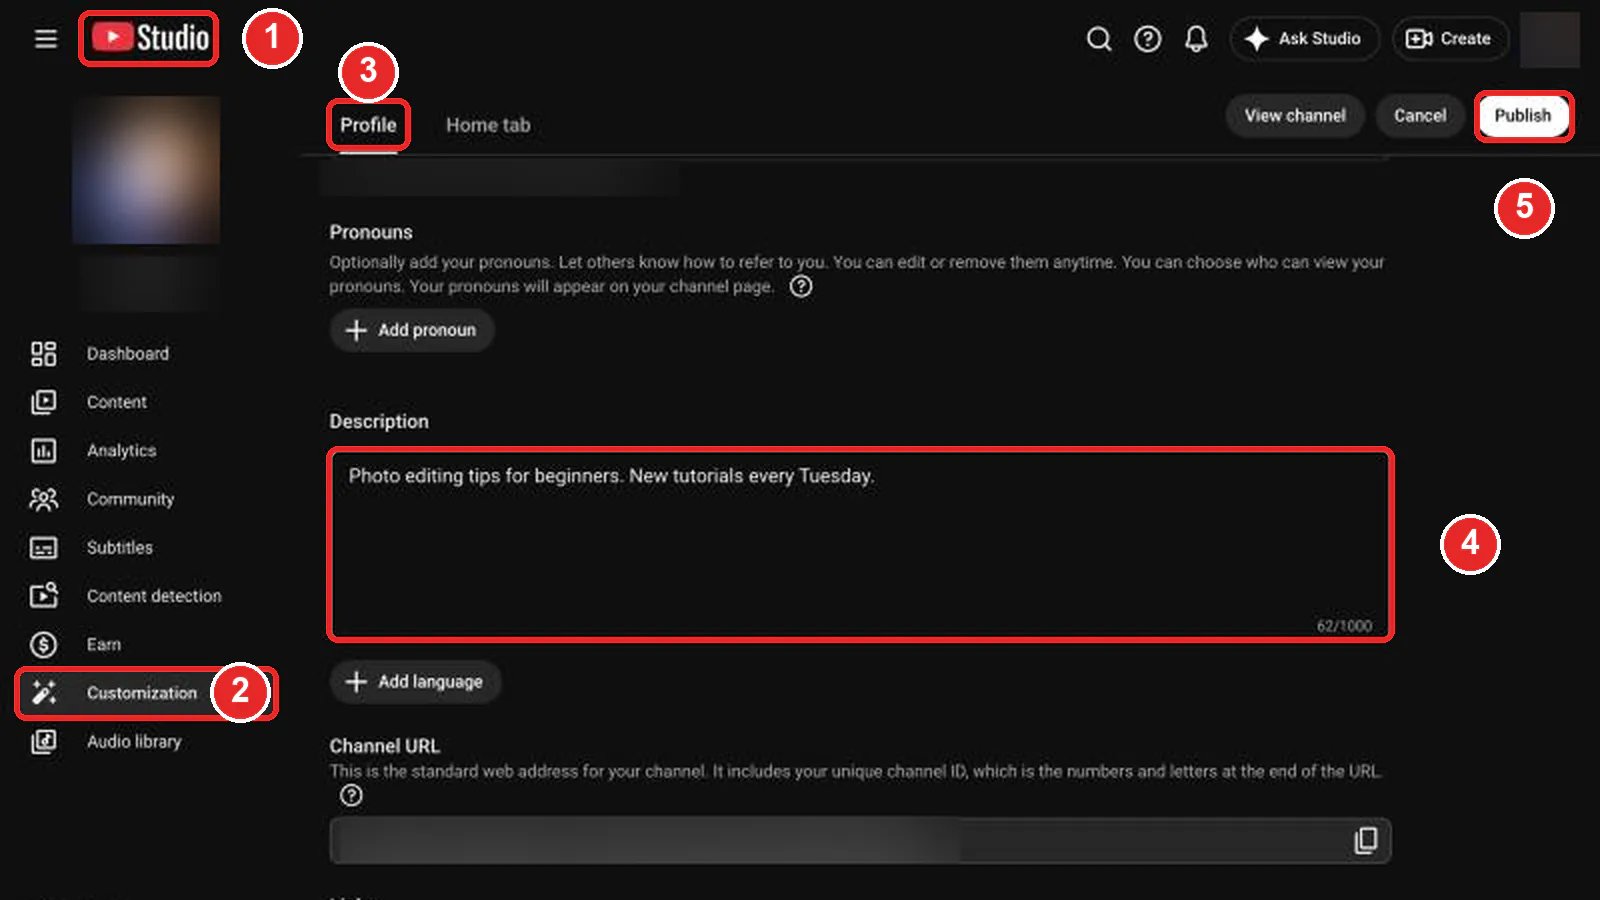The width and height of the screenshot is (1600, 900).
Task: Click the YouTube Studio logo
Action: click(x=150, y=38)
